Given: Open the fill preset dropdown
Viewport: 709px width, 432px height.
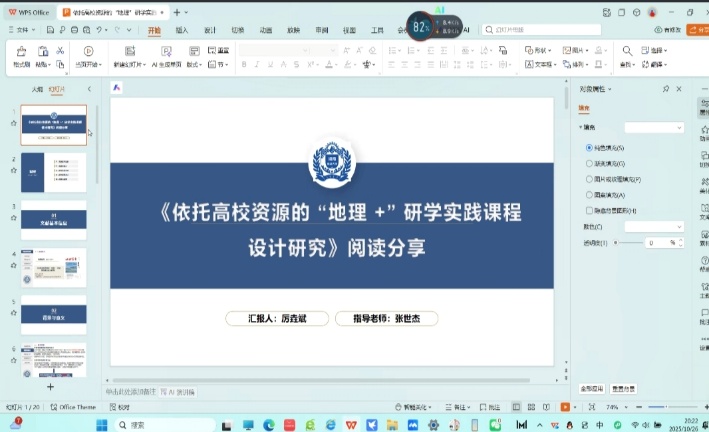Looking at the screenshot, I should point(654,128).
